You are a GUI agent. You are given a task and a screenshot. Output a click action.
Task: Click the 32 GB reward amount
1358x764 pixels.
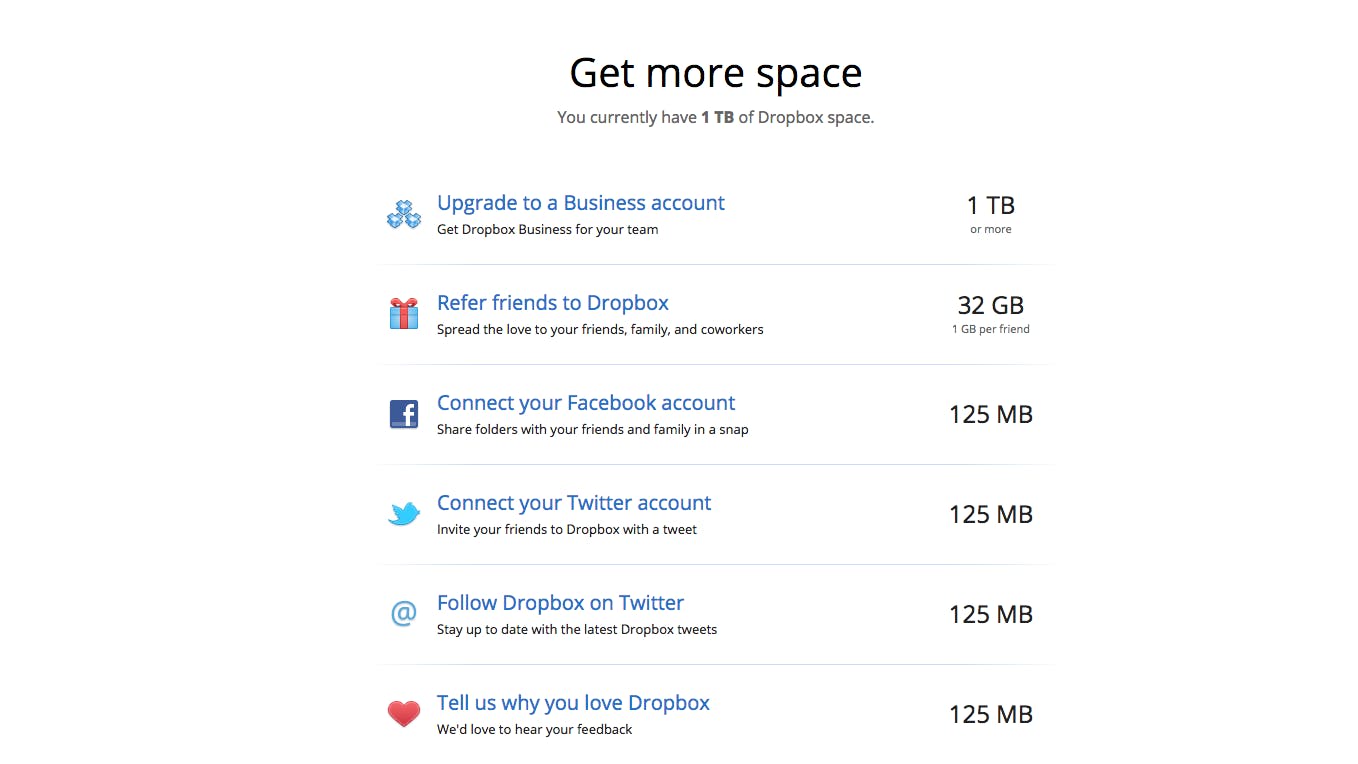click(990, 305)
